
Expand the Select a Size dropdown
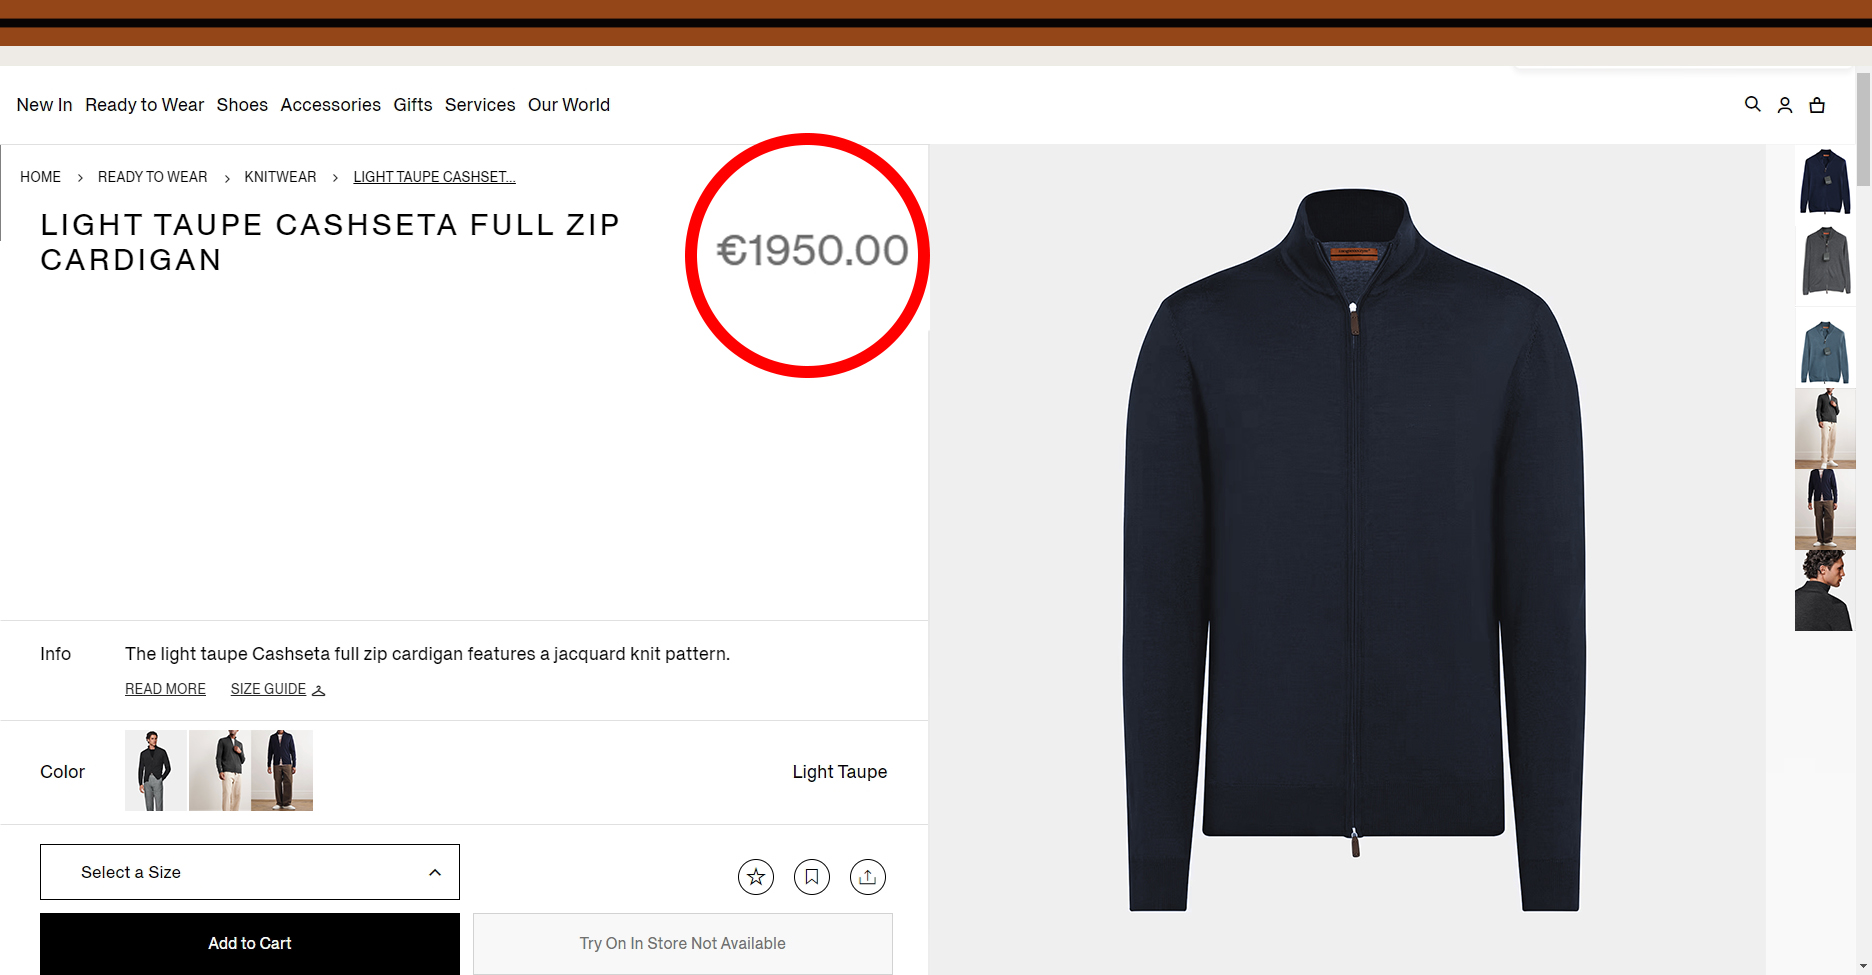click(250, 872)
